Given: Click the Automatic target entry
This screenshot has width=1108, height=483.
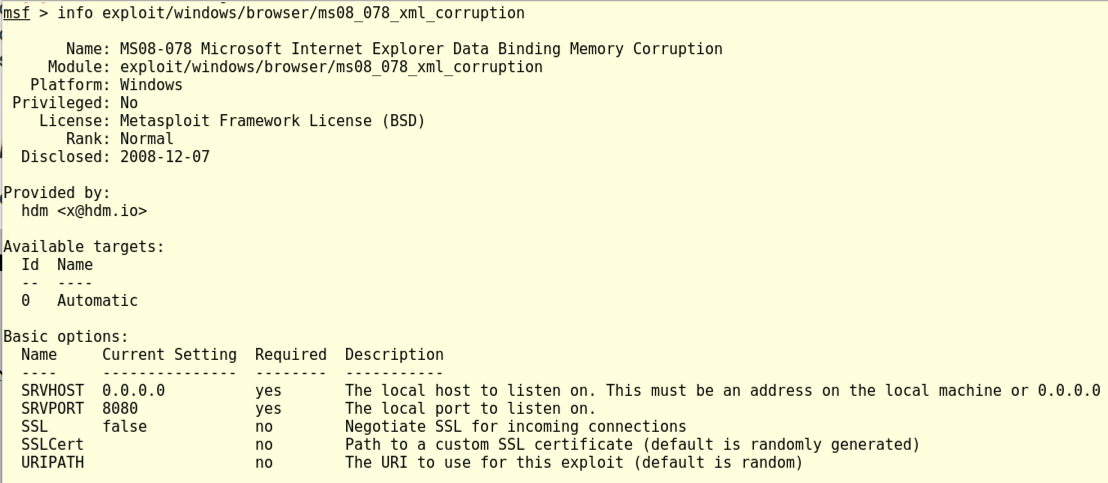Looking at the screenshot, I should click(x=97, y=301).
